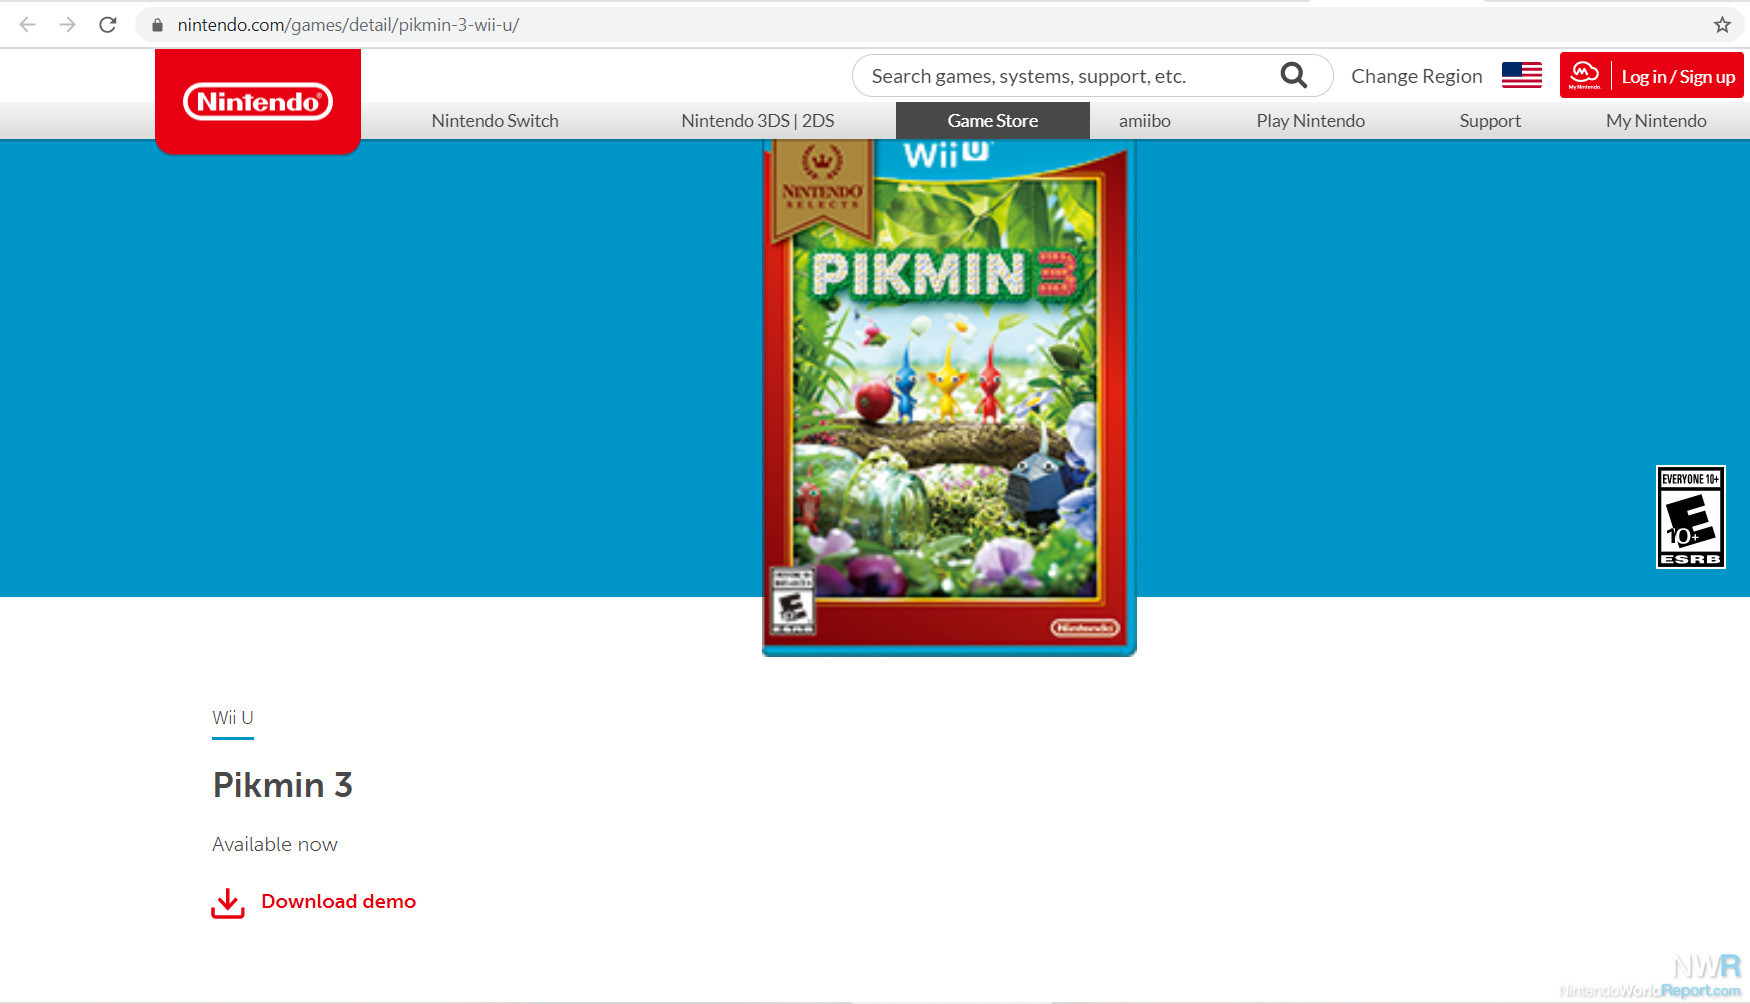
Task: Open the amiibo section
Action: (1145, 121)
